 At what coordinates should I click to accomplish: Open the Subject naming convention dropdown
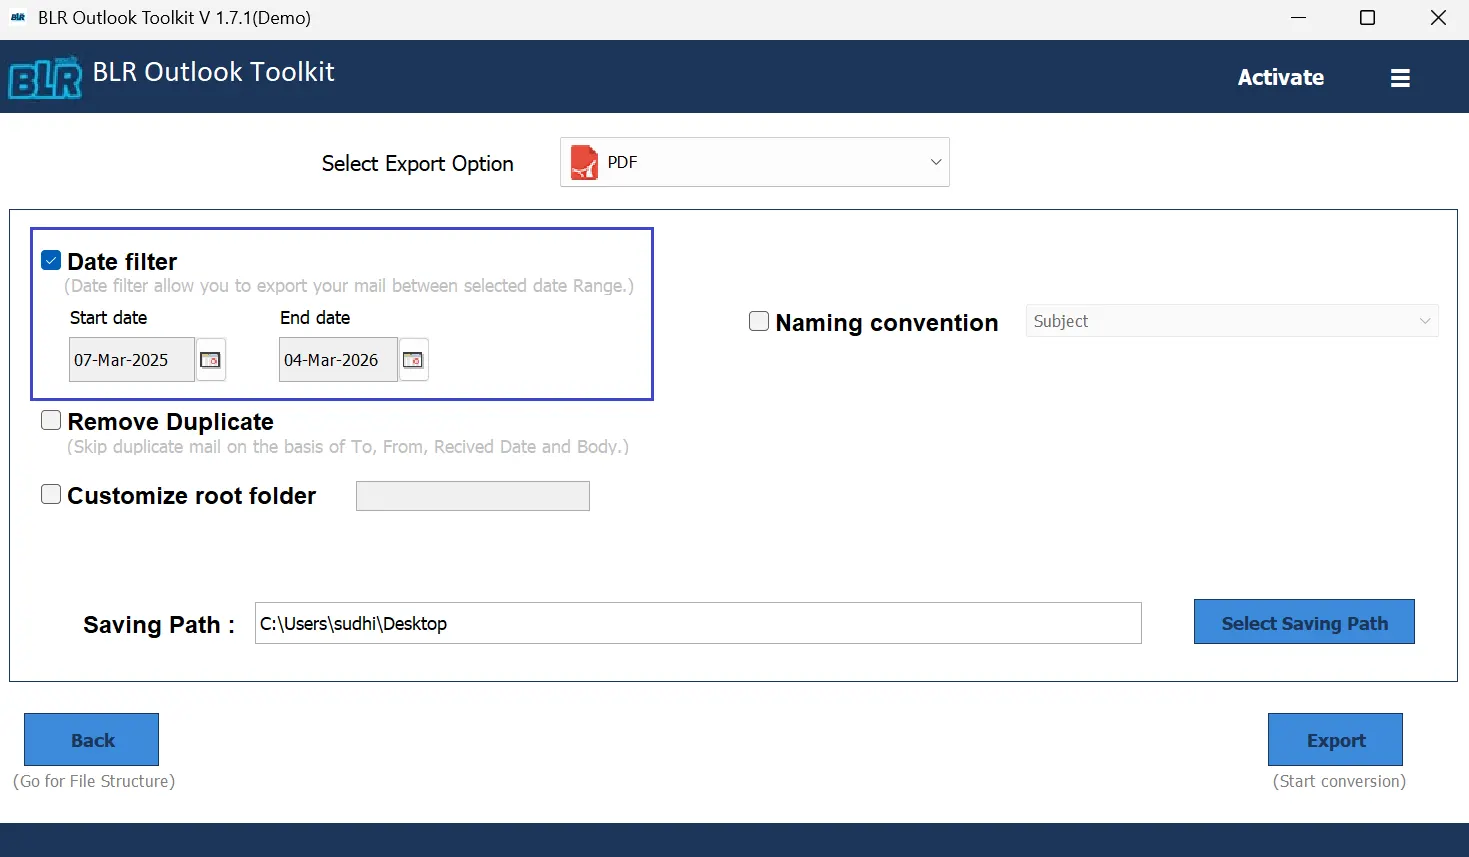coord(1231,321)
